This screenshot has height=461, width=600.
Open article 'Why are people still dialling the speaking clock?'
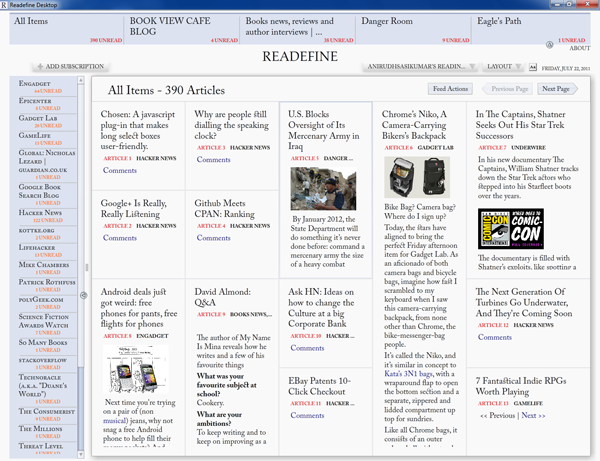pos(232,125)
